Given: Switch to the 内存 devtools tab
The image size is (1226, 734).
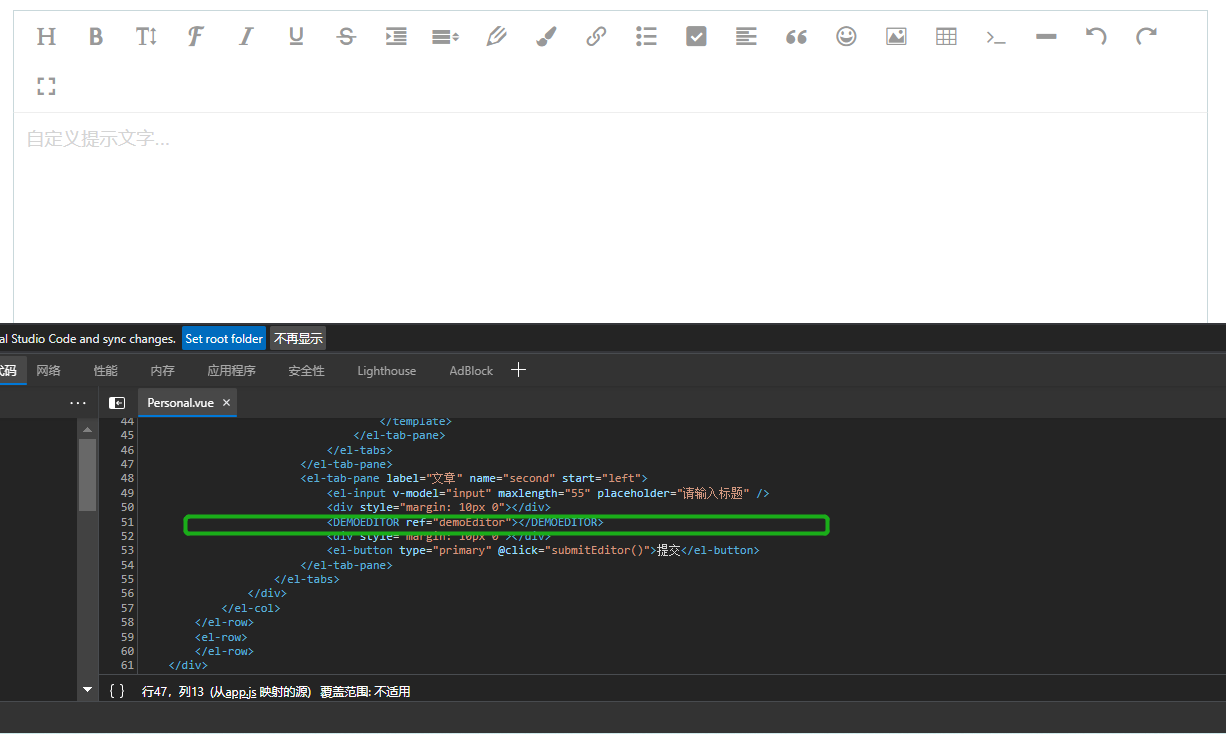Looking at the screenshot, I should 162,370.
